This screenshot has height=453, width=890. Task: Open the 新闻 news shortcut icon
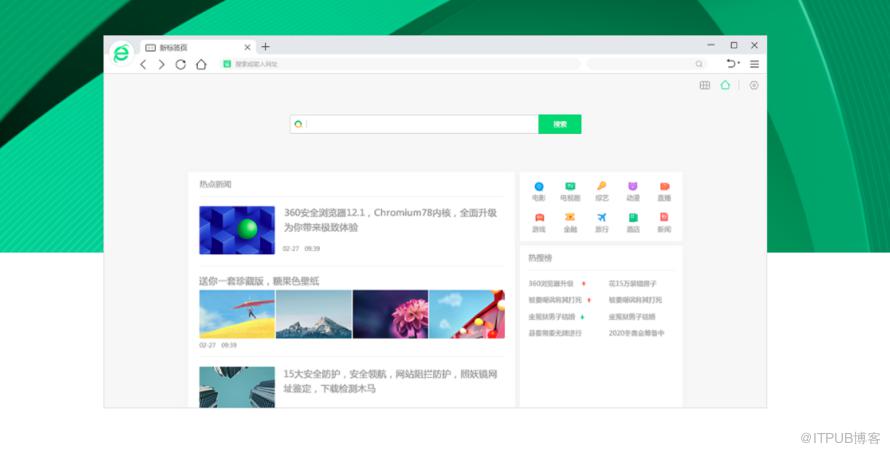tap(664, 217)
